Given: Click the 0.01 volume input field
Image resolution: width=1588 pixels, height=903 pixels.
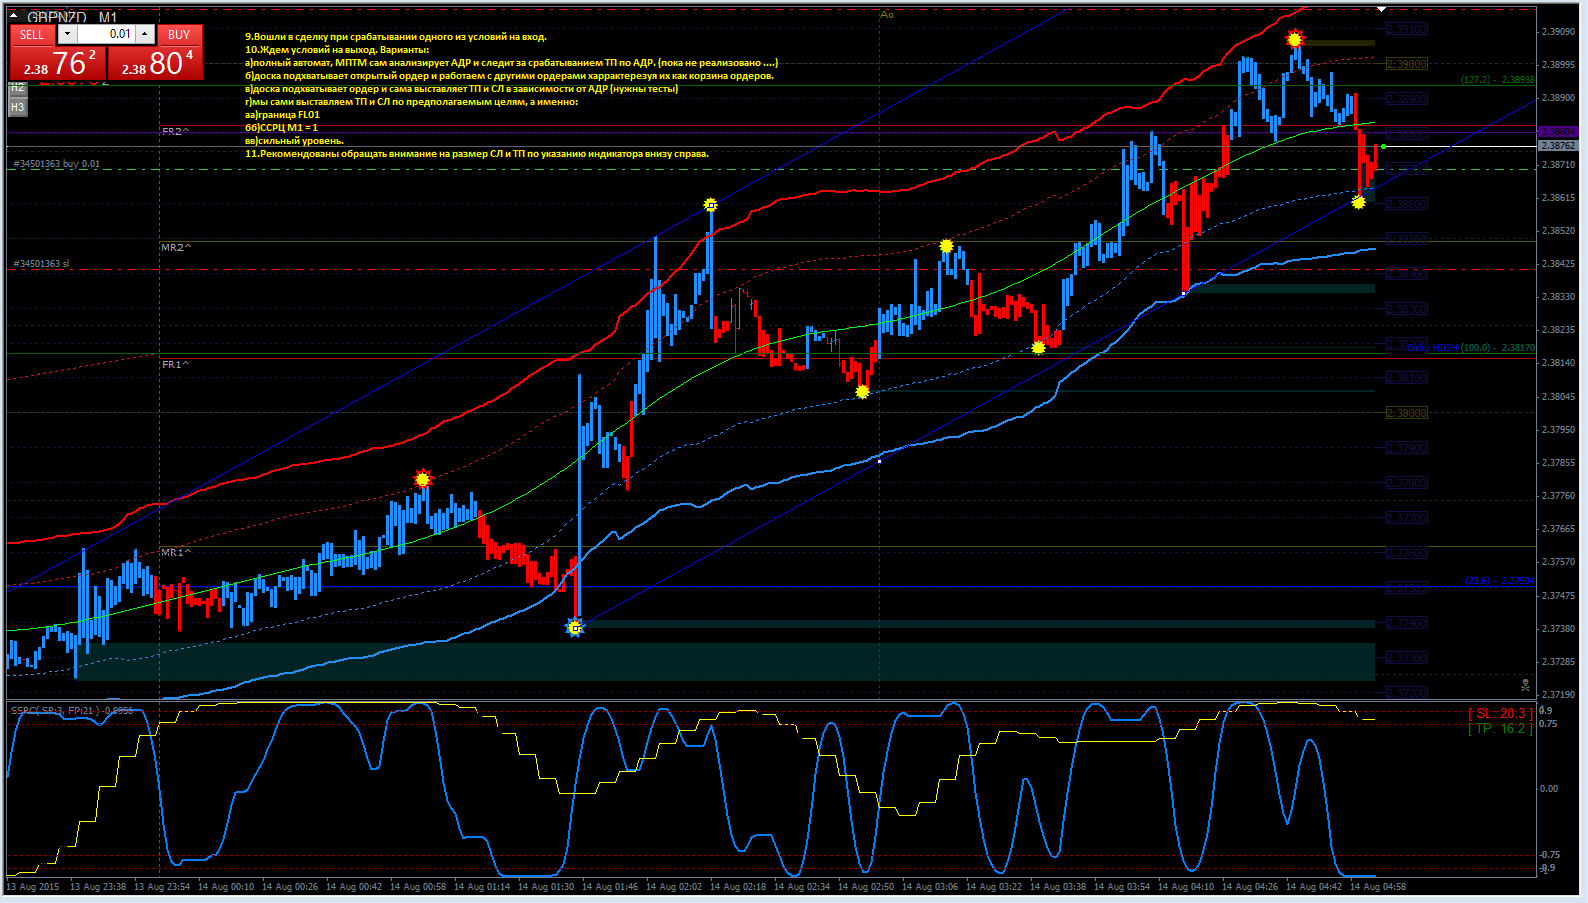Looking at the screenshot, I should coord(106,34).
